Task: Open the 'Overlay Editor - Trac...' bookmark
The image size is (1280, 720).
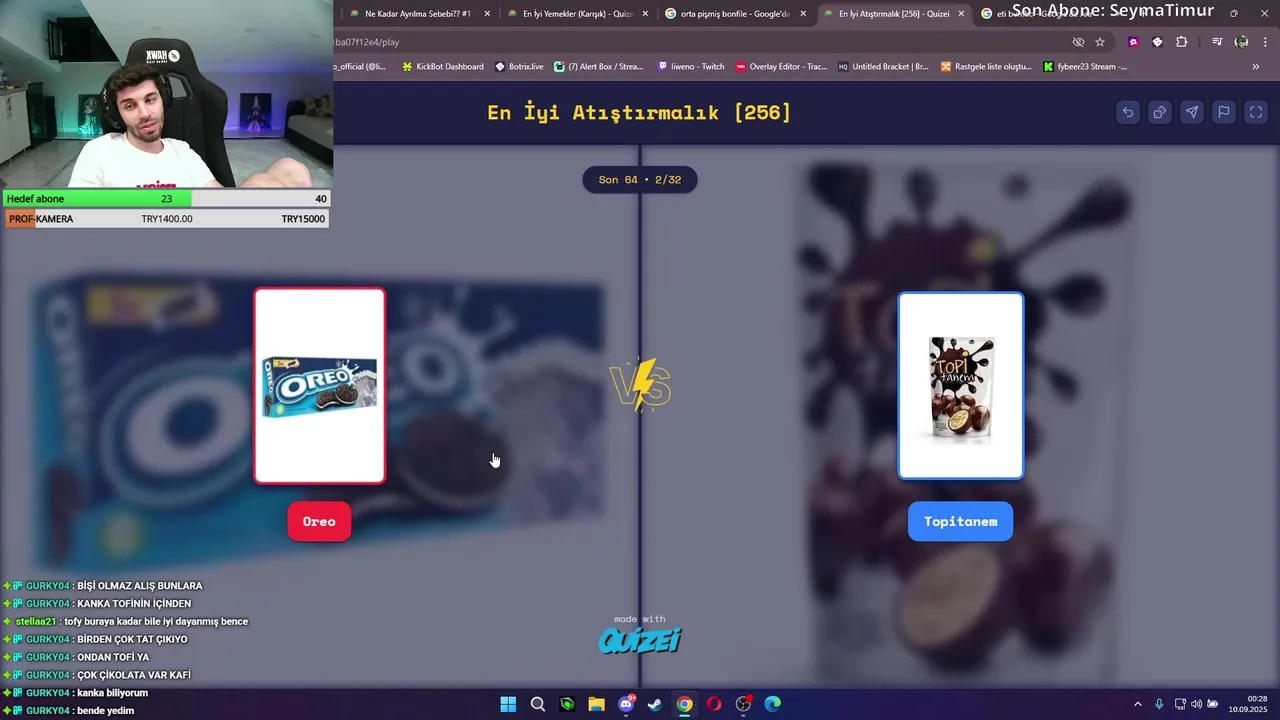Action: (781, 67)
